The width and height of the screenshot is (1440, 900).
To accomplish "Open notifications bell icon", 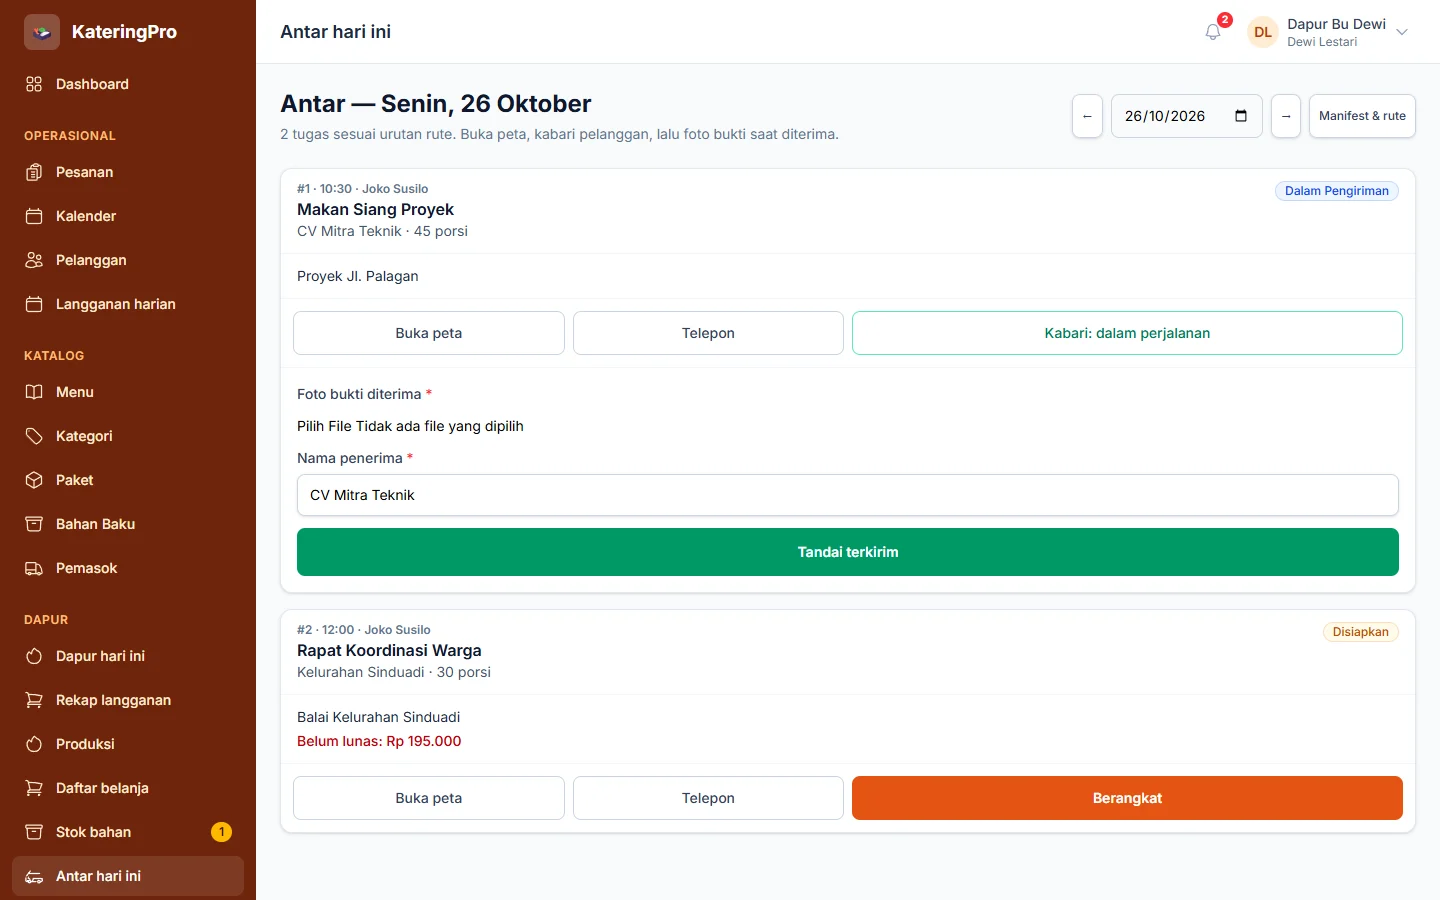I will [1213, 32].
